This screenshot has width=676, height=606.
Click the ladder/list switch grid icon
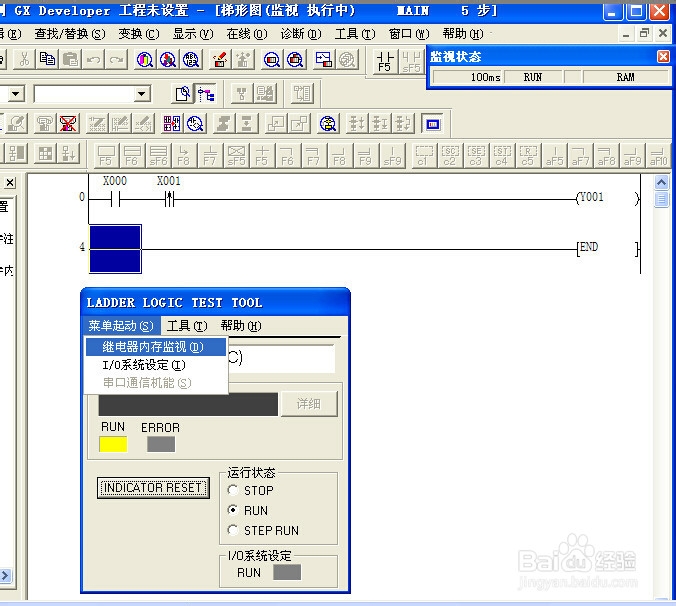172,124
